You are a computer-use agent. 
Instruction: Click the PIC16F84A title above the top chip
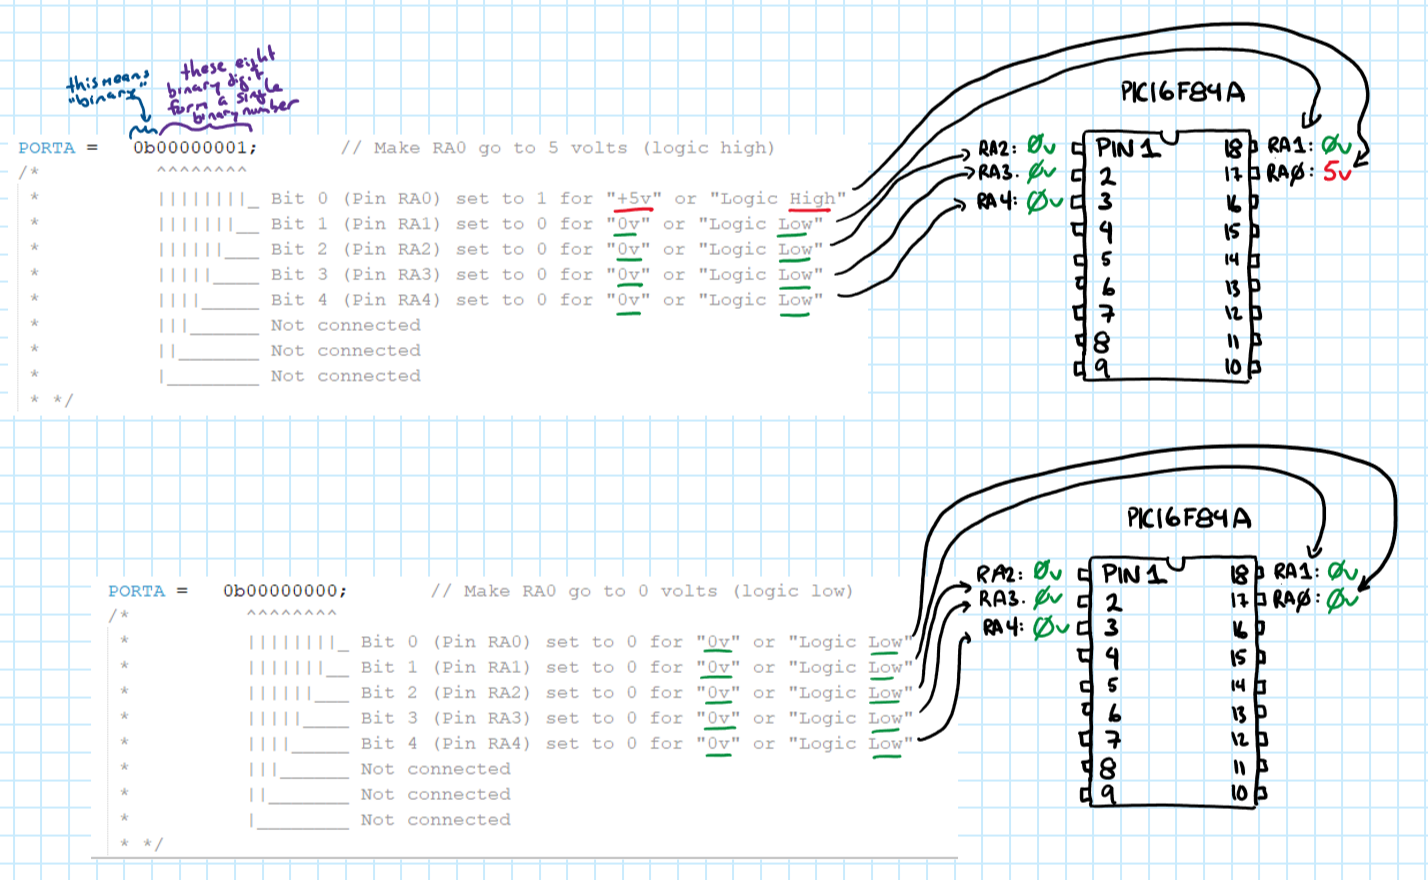tap(1183, 92)
